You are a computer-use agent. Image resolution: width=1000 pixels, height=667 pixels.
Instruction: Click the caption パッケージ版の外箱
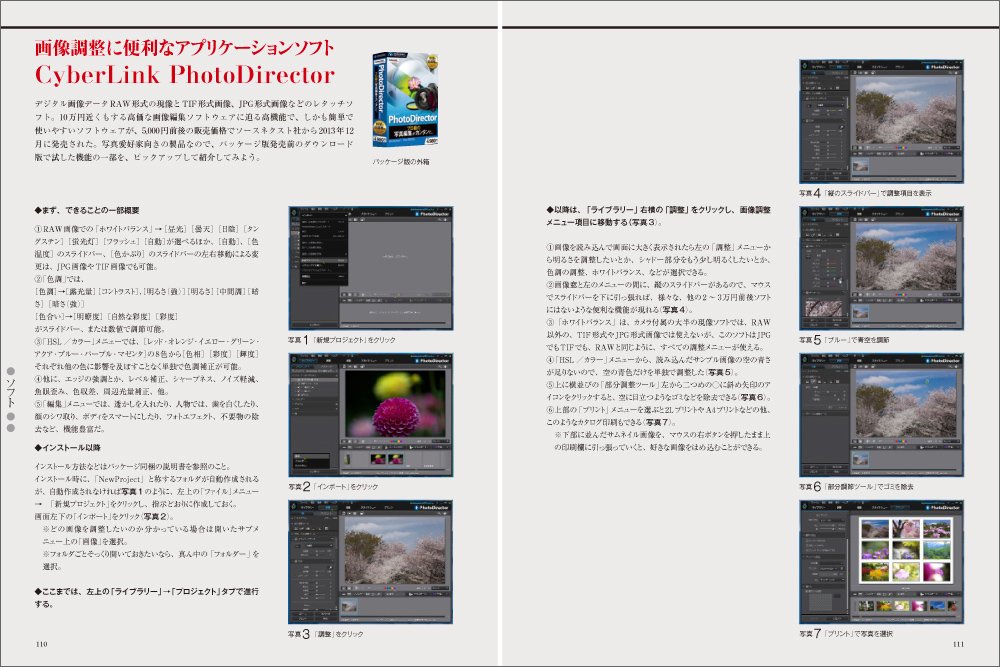(401, 161)
